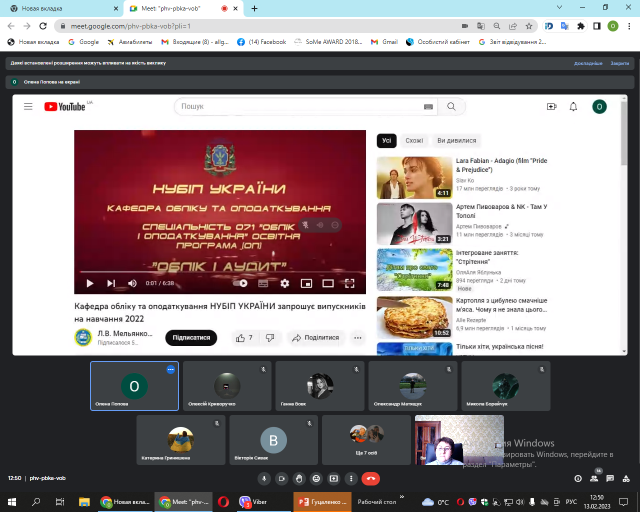
Task: Open Lara Fabian Adagio video thumbnail
Action: [x=414, y=178]
